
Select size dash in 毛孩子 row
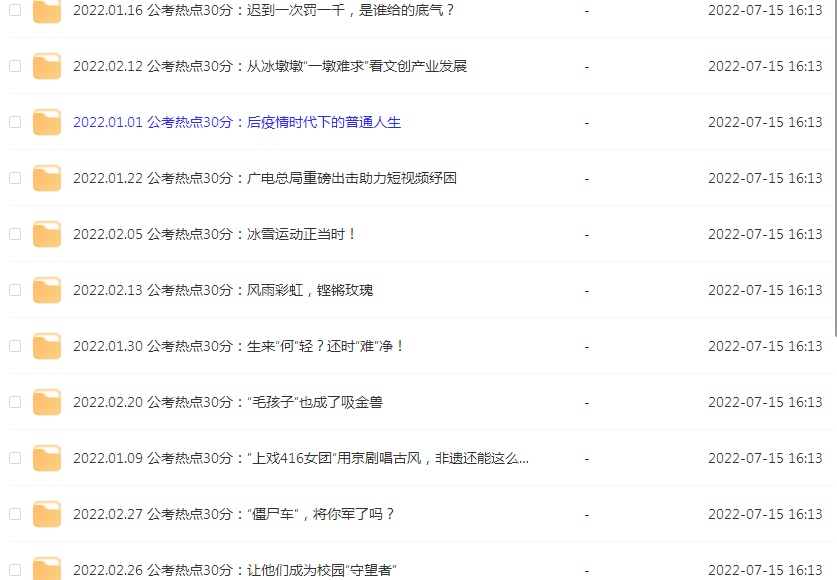pyautogui.click(x=587, y=403)
